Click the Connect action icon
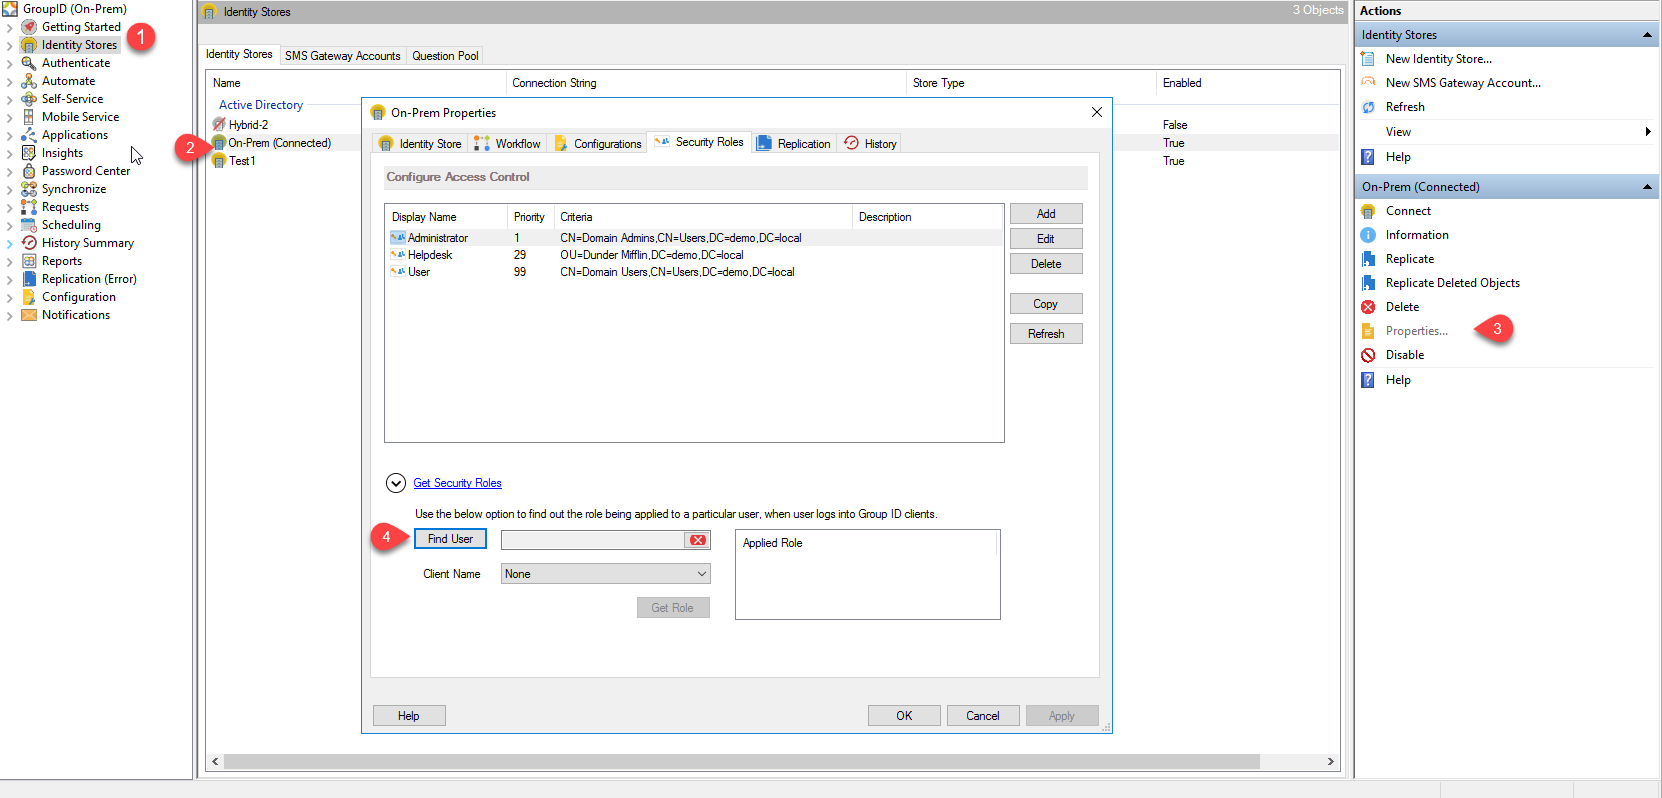Image resolution: width=1662 pixels, height=798 pixels. 1368,211
